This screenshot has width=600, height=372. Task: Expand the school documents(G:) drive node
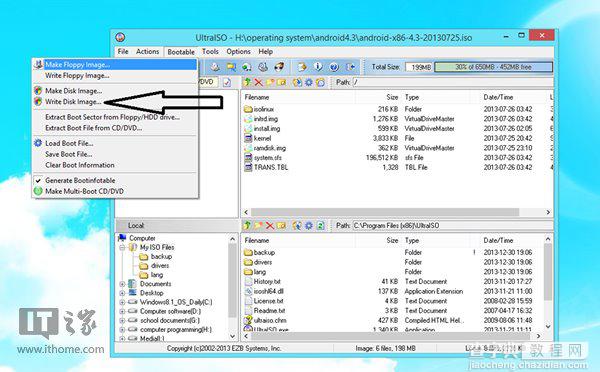click(x=122, y=321)
